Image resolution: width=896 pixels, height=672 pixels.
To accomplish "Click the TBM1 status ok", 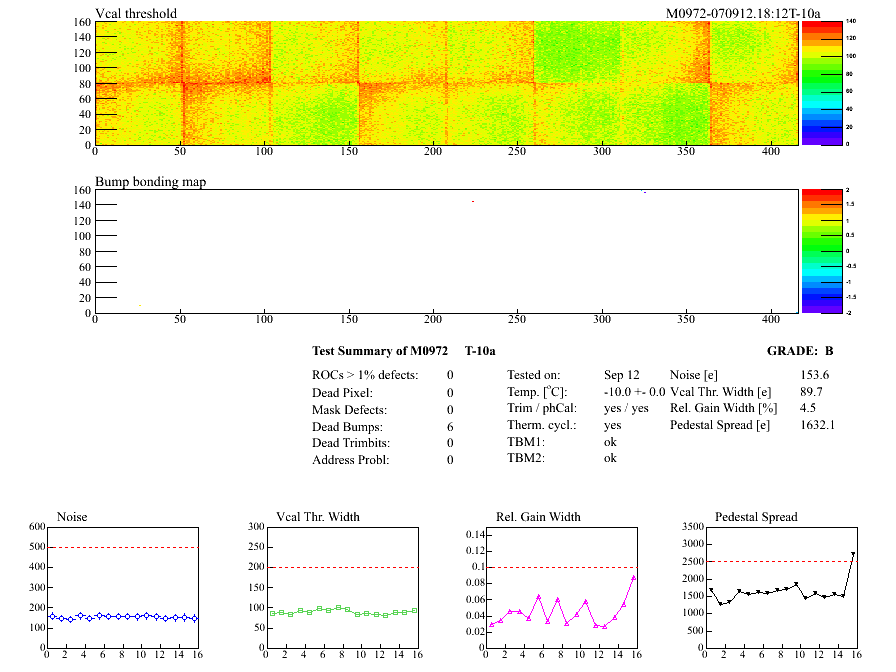I will [x=610, y=441].
